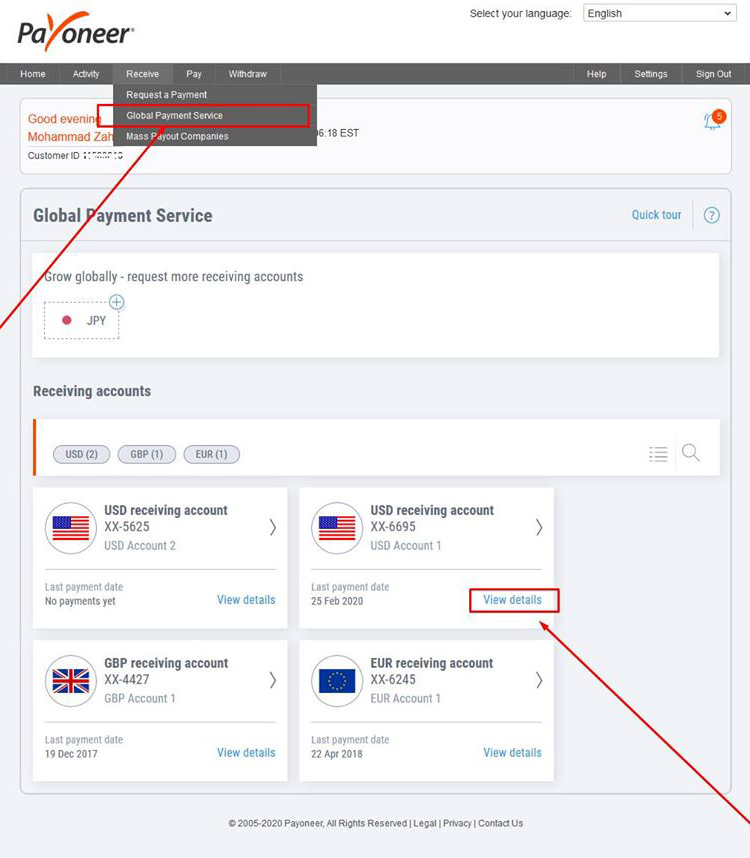750x858 pixels.
Task: Click the 'USD Account 2' label
Action: pos(140,546)
